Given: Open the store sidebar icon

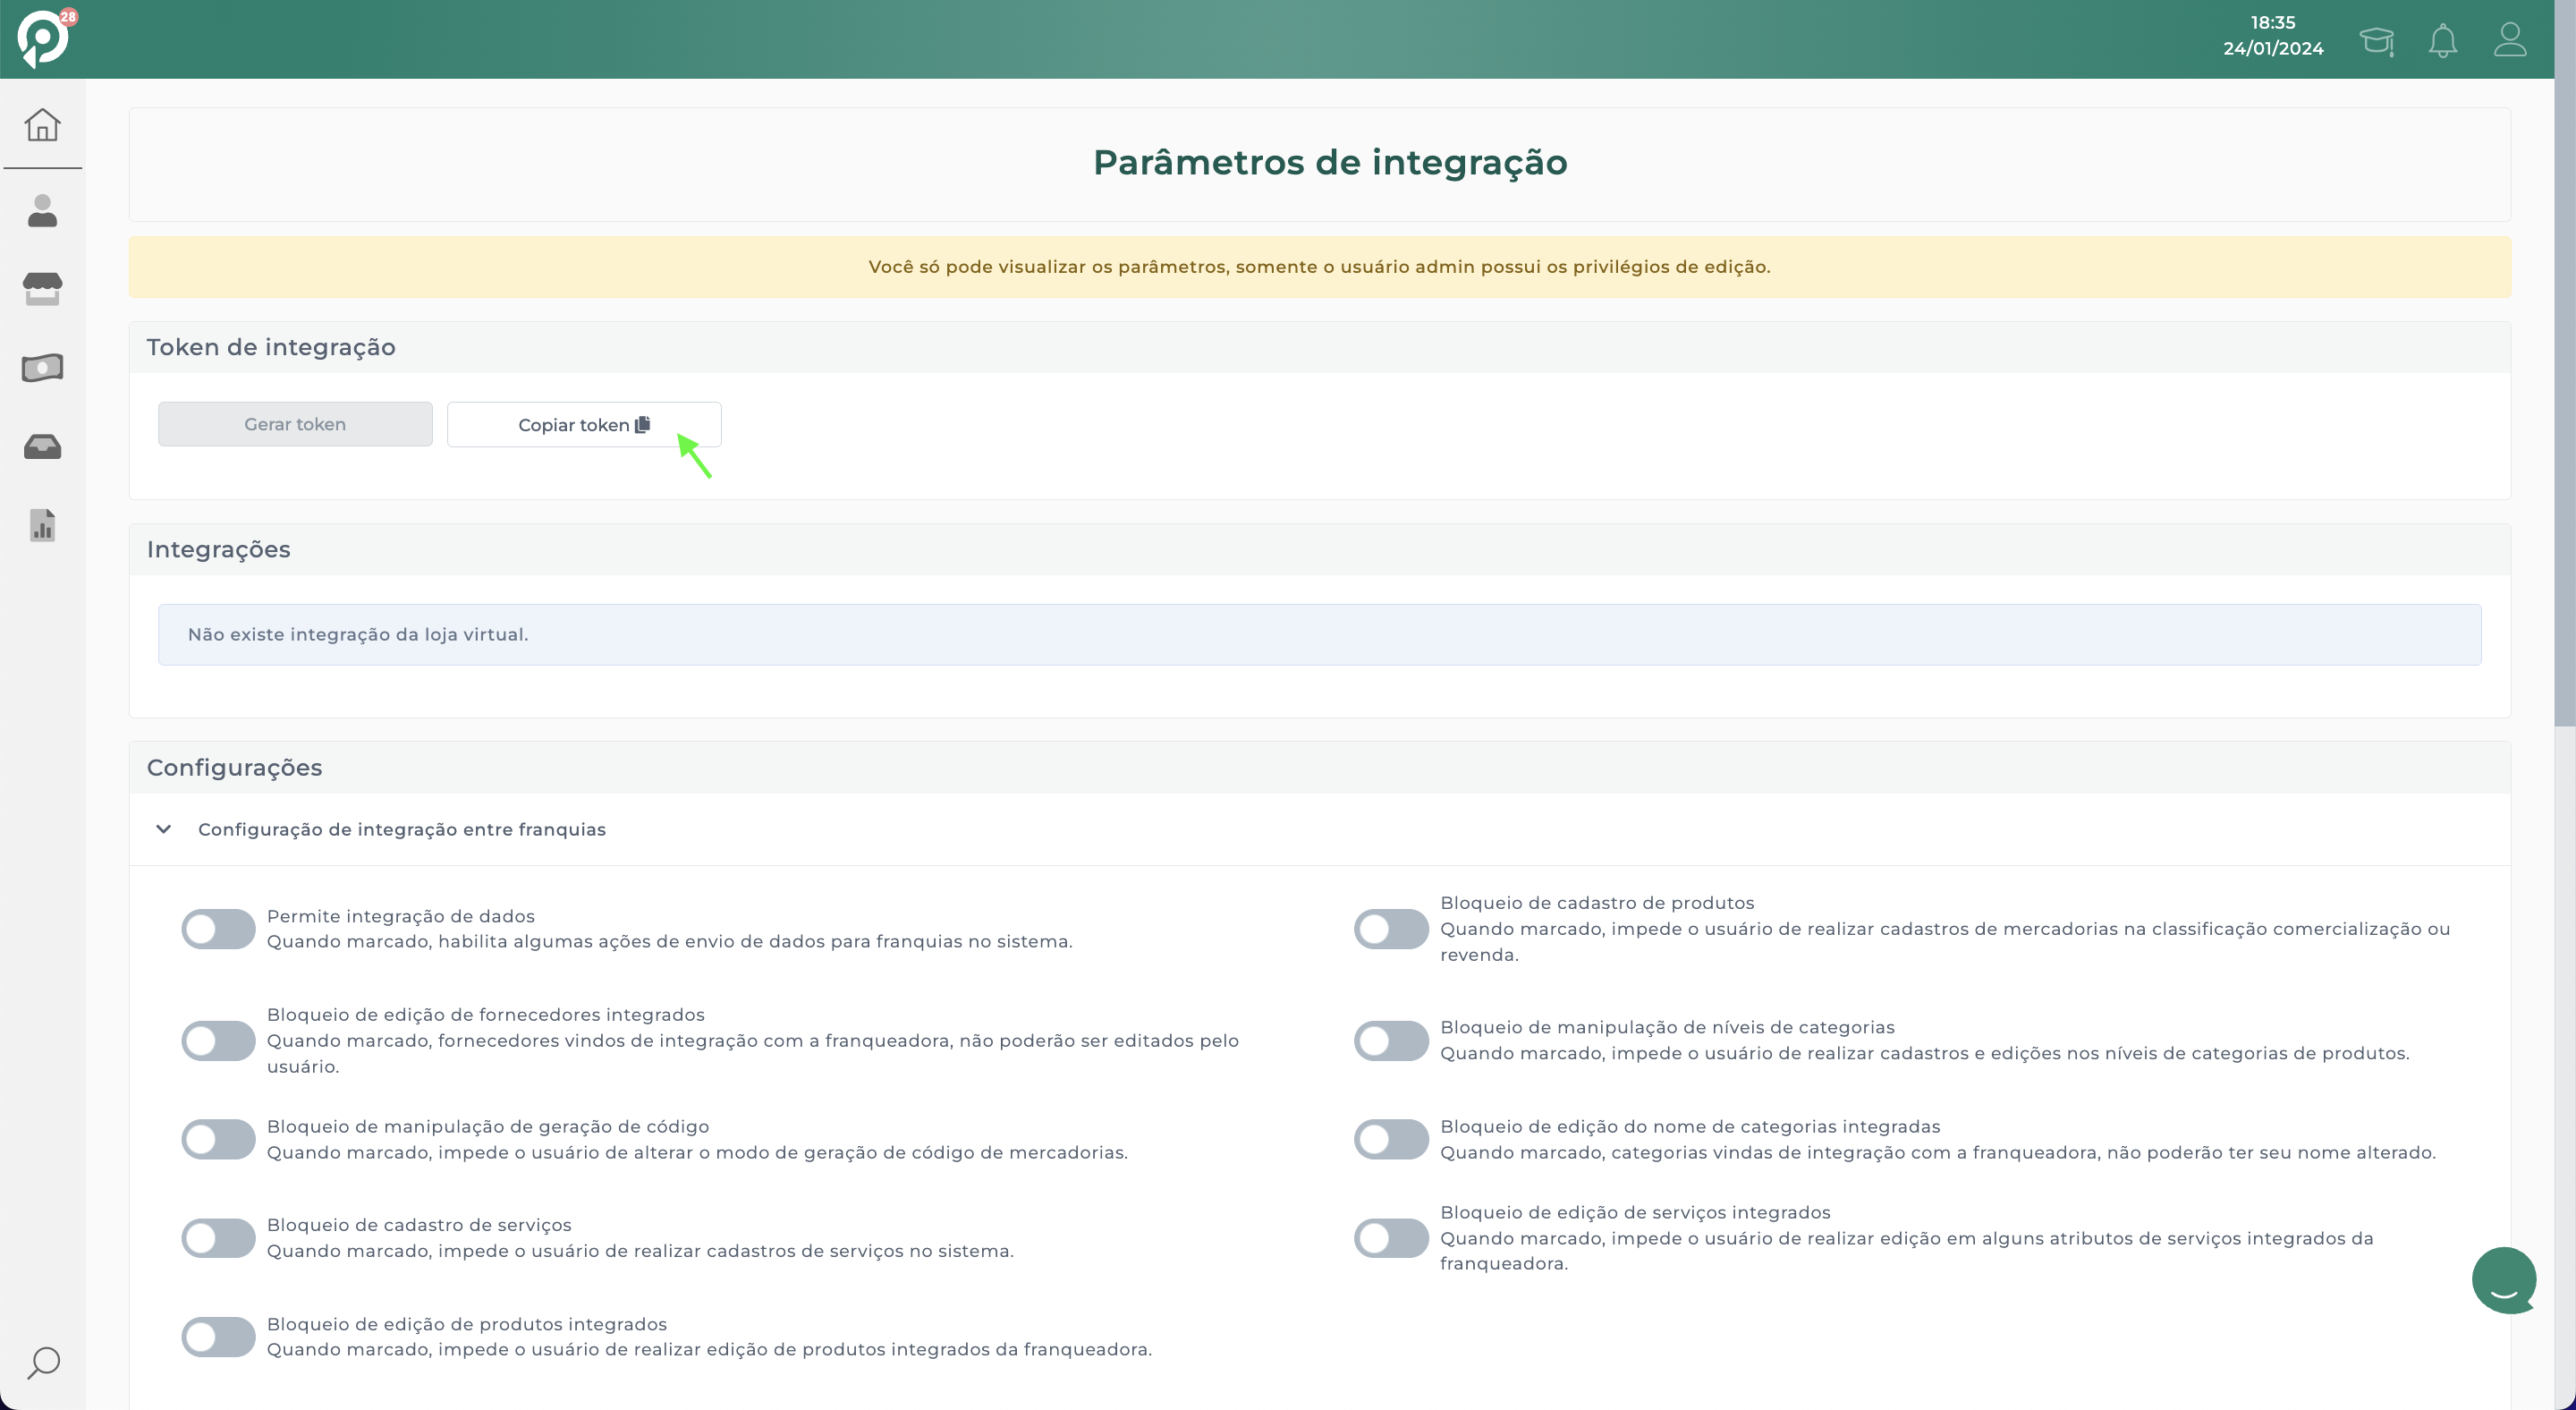Looking at the screenshot, I should click(42, 289).
